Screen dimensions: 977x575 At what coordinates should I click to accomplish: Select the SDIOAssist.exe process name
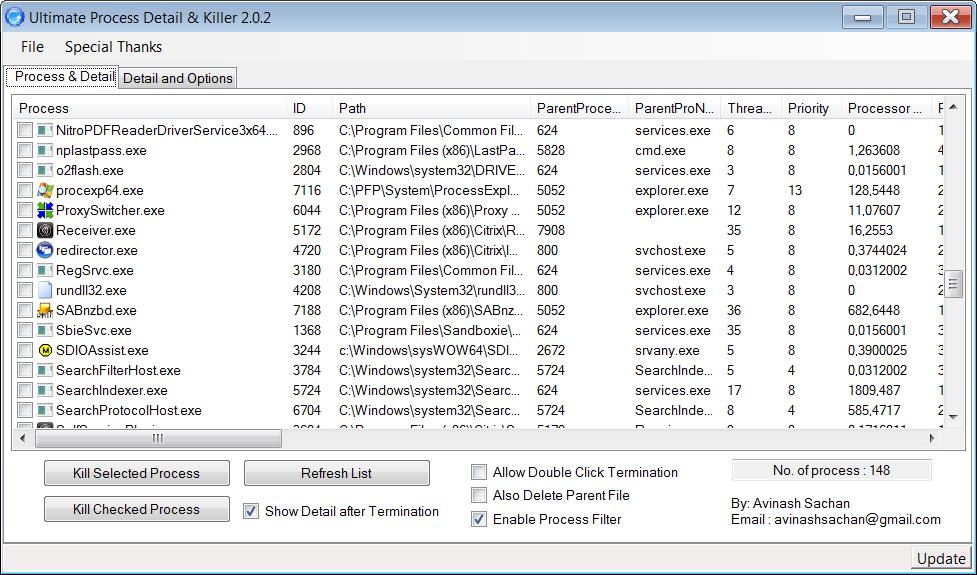[102, 350]
